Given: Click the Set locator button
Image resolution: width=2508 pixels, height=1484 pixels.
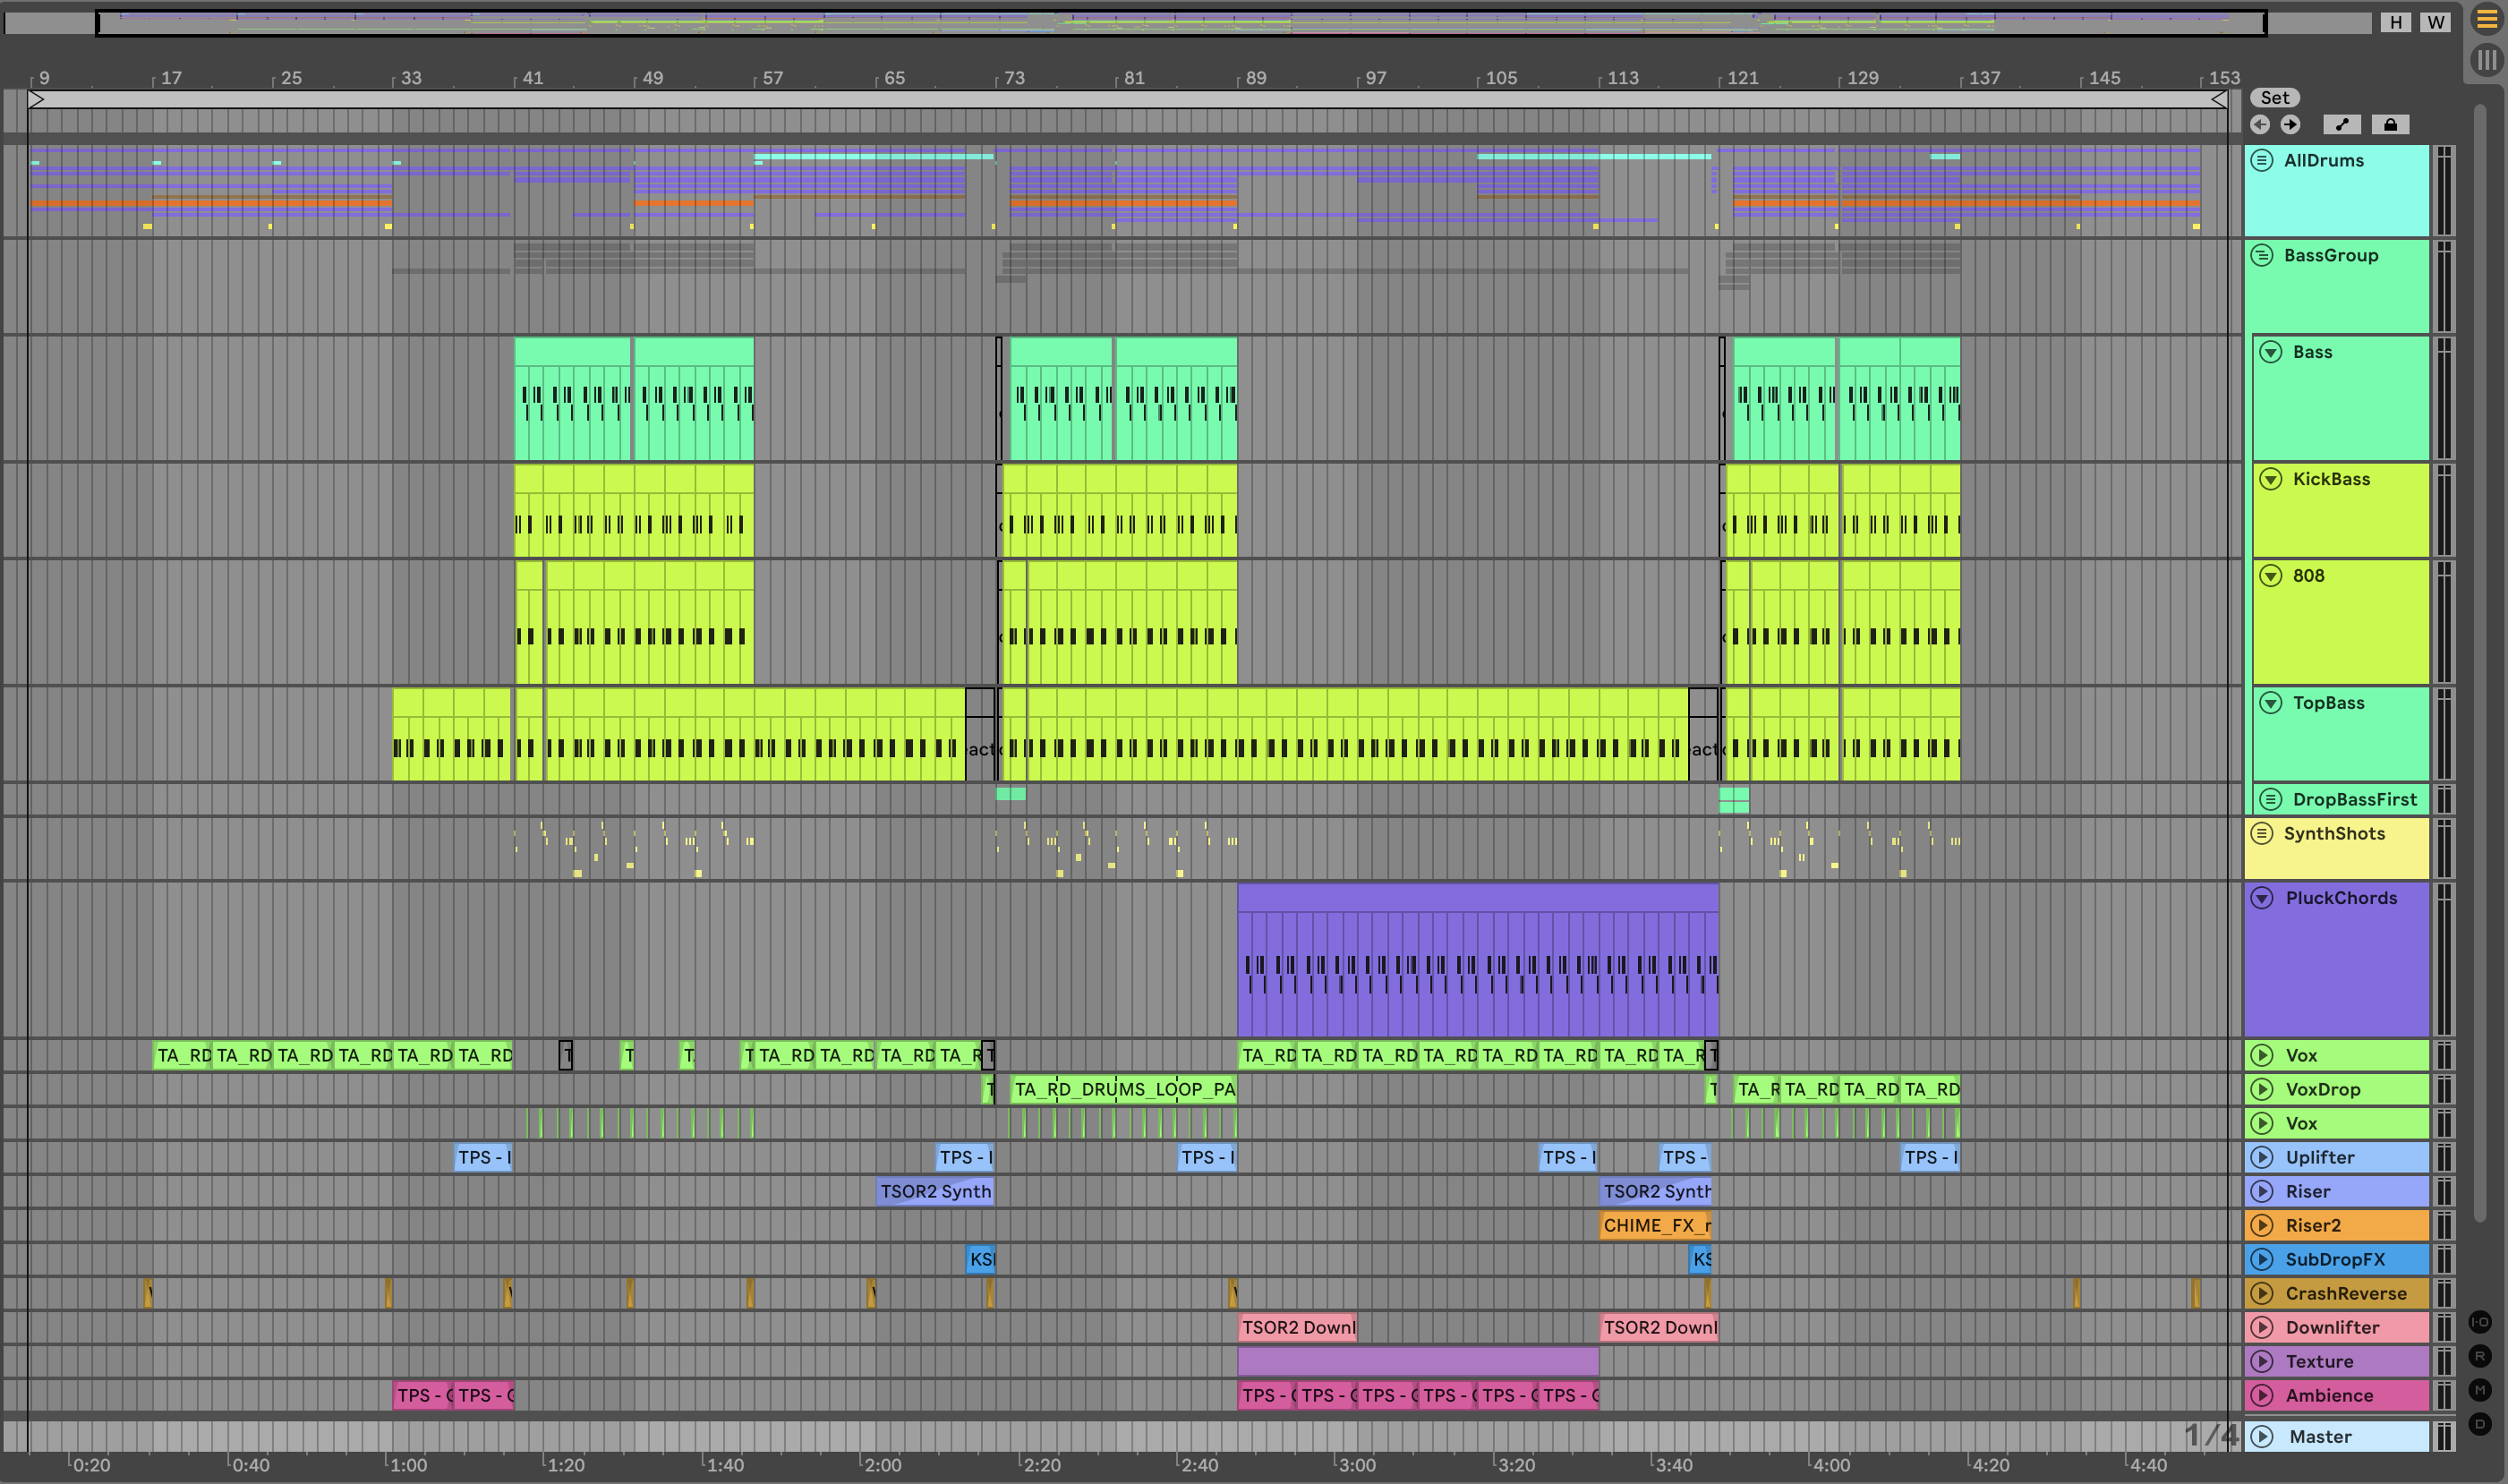Looking at the screenshot, I should [x=2274, y=97].
